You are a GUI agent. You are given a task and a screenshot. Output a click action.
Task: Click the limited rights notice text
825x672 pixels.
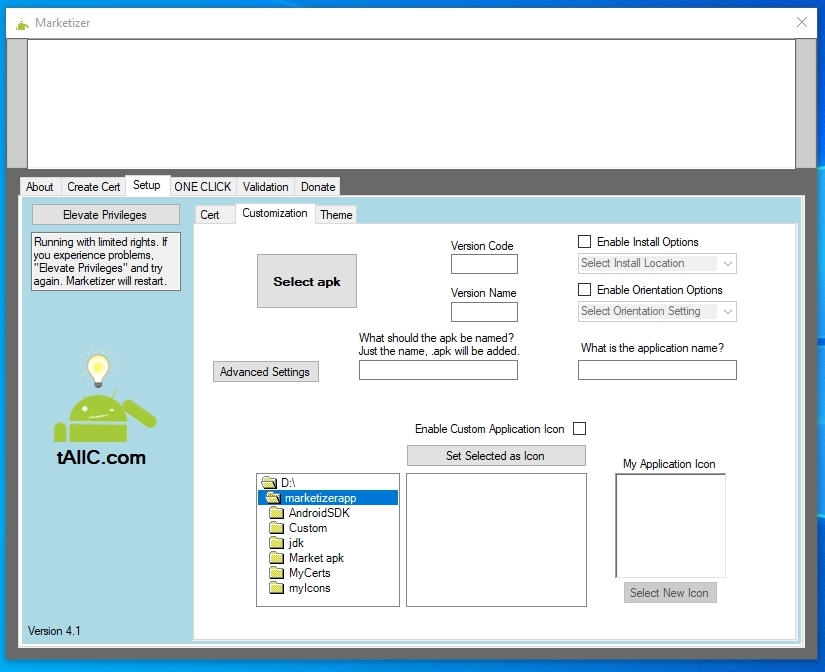[x=106, y=262]
